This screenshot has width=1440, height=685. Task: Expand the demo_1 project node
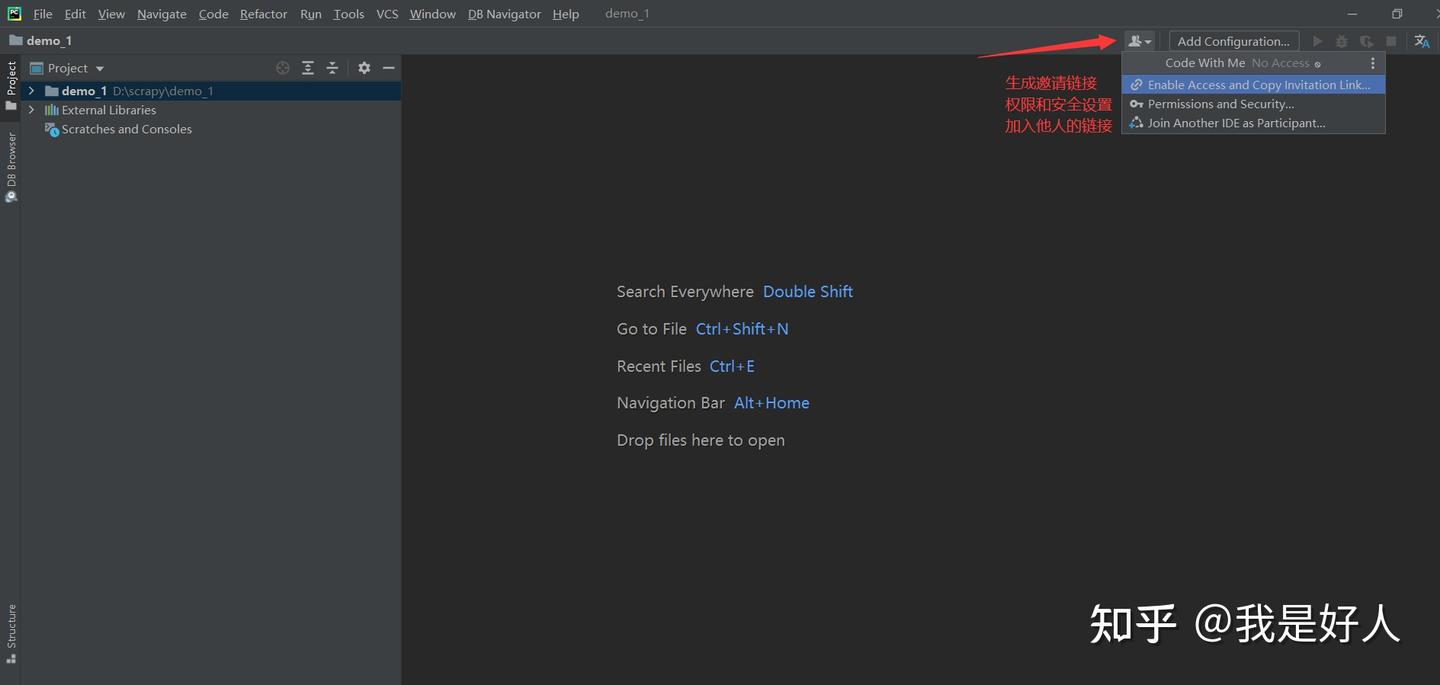pos(30,90)
